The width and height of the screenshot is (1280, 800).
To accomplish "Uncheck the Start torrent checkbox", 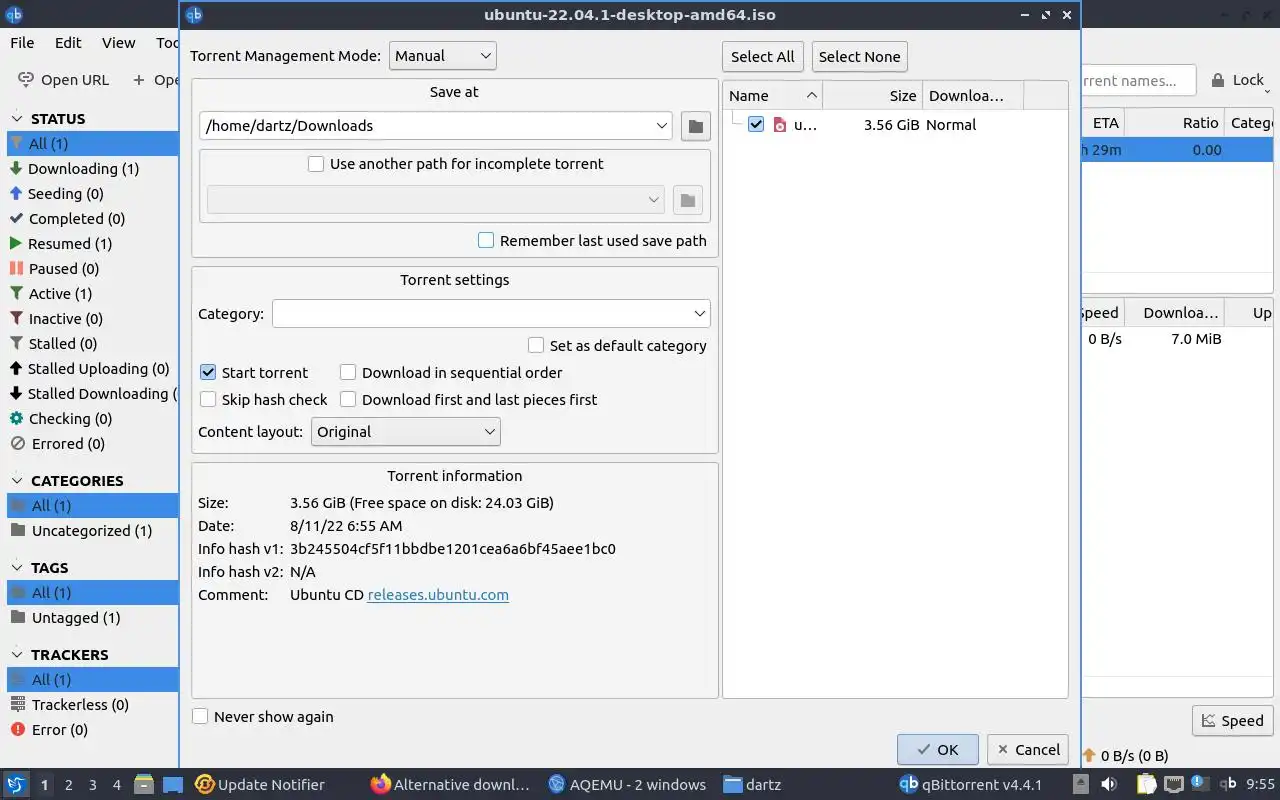I will click(208, 372).
